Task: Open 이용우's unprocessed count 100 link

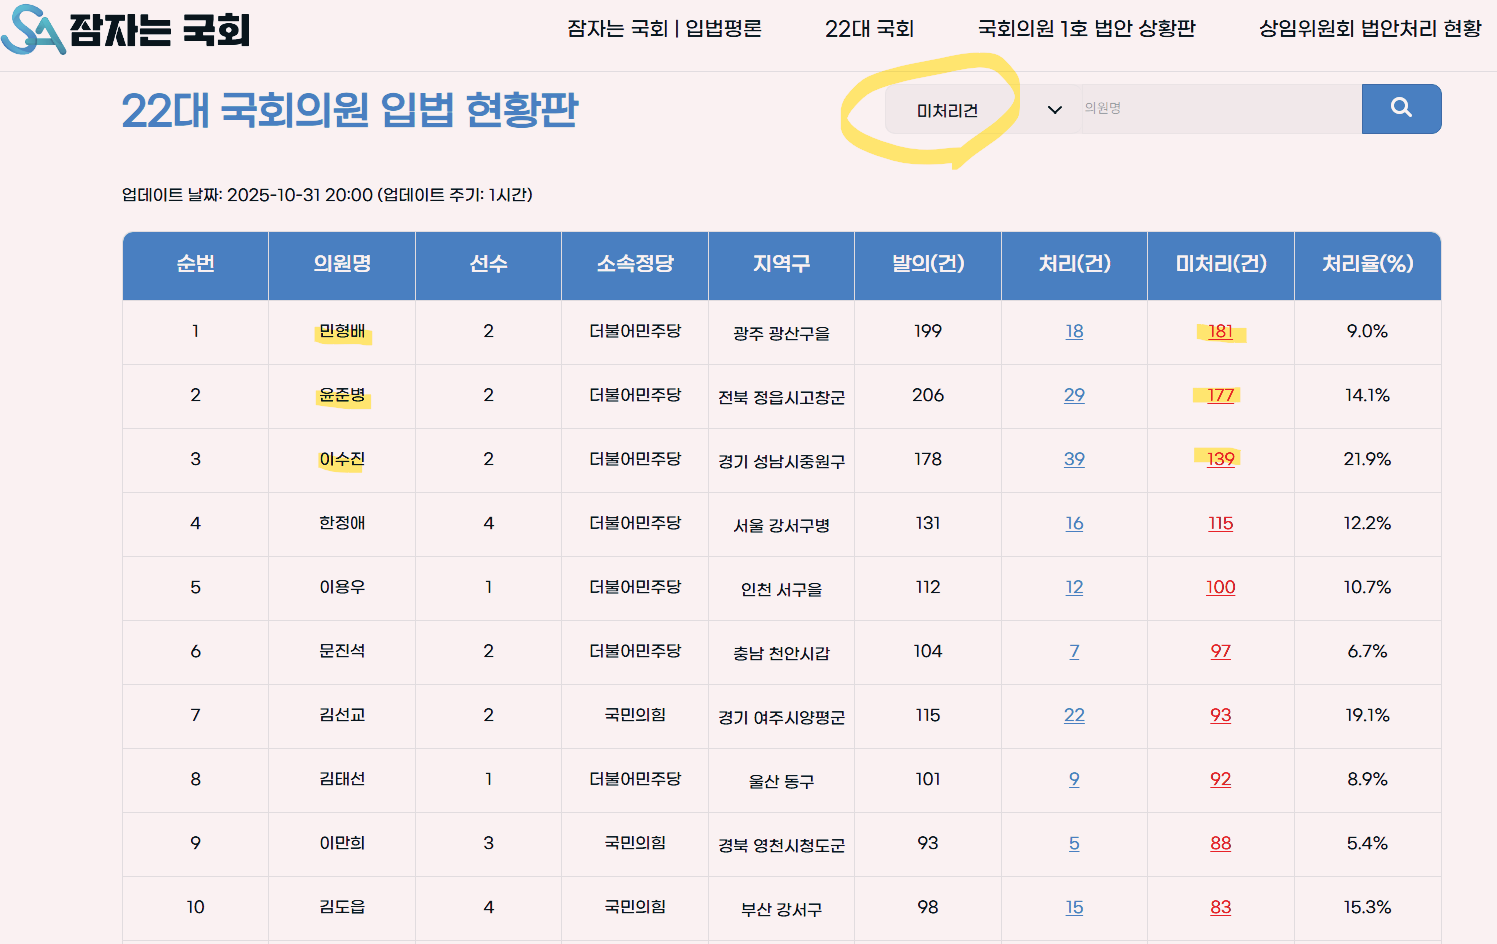Action: [x=1220, y=587]
